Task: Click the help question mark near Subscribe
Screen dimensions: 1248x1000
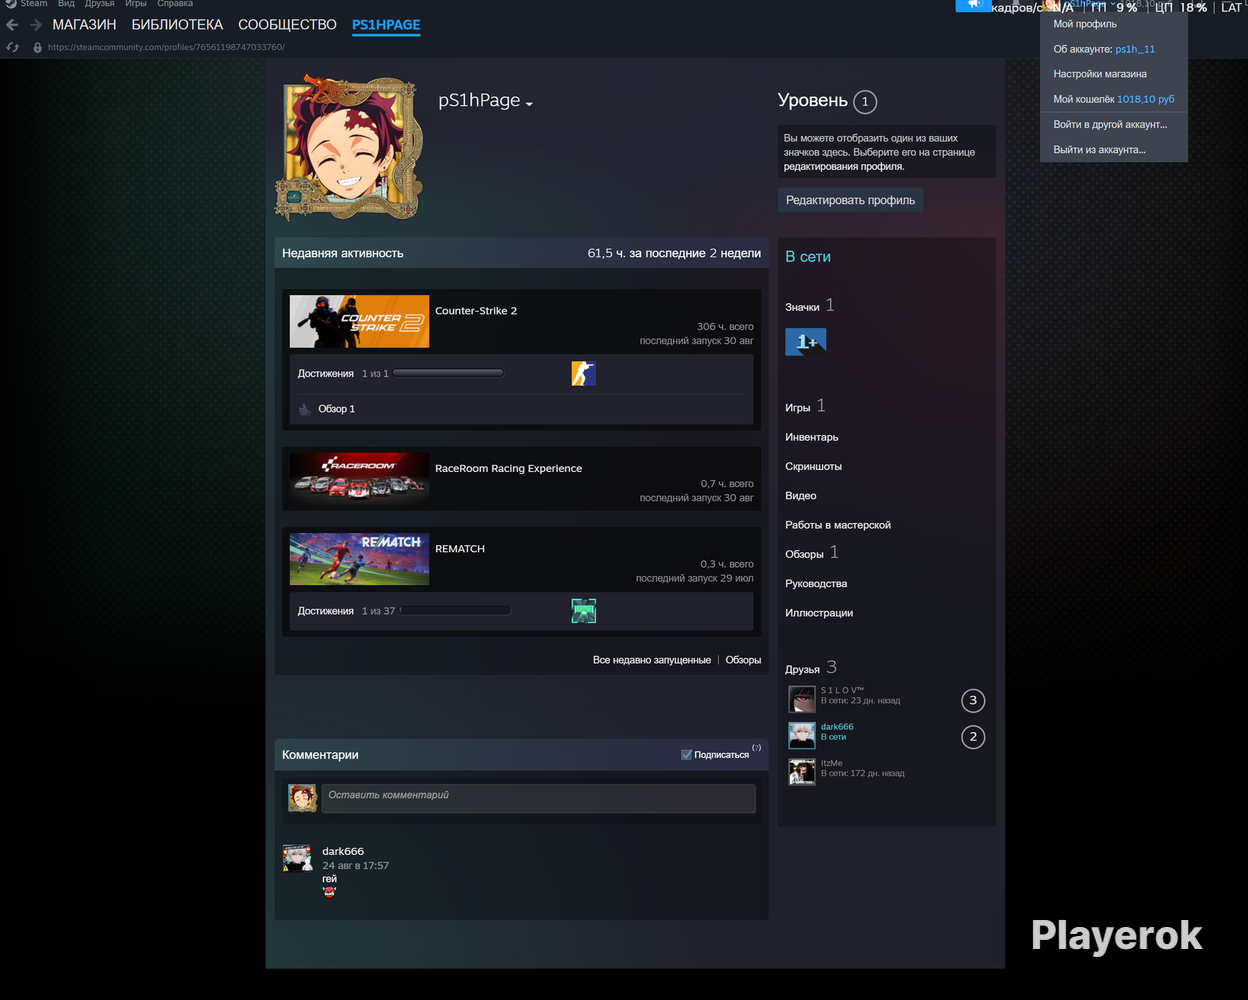Action: tap(757, 748)
